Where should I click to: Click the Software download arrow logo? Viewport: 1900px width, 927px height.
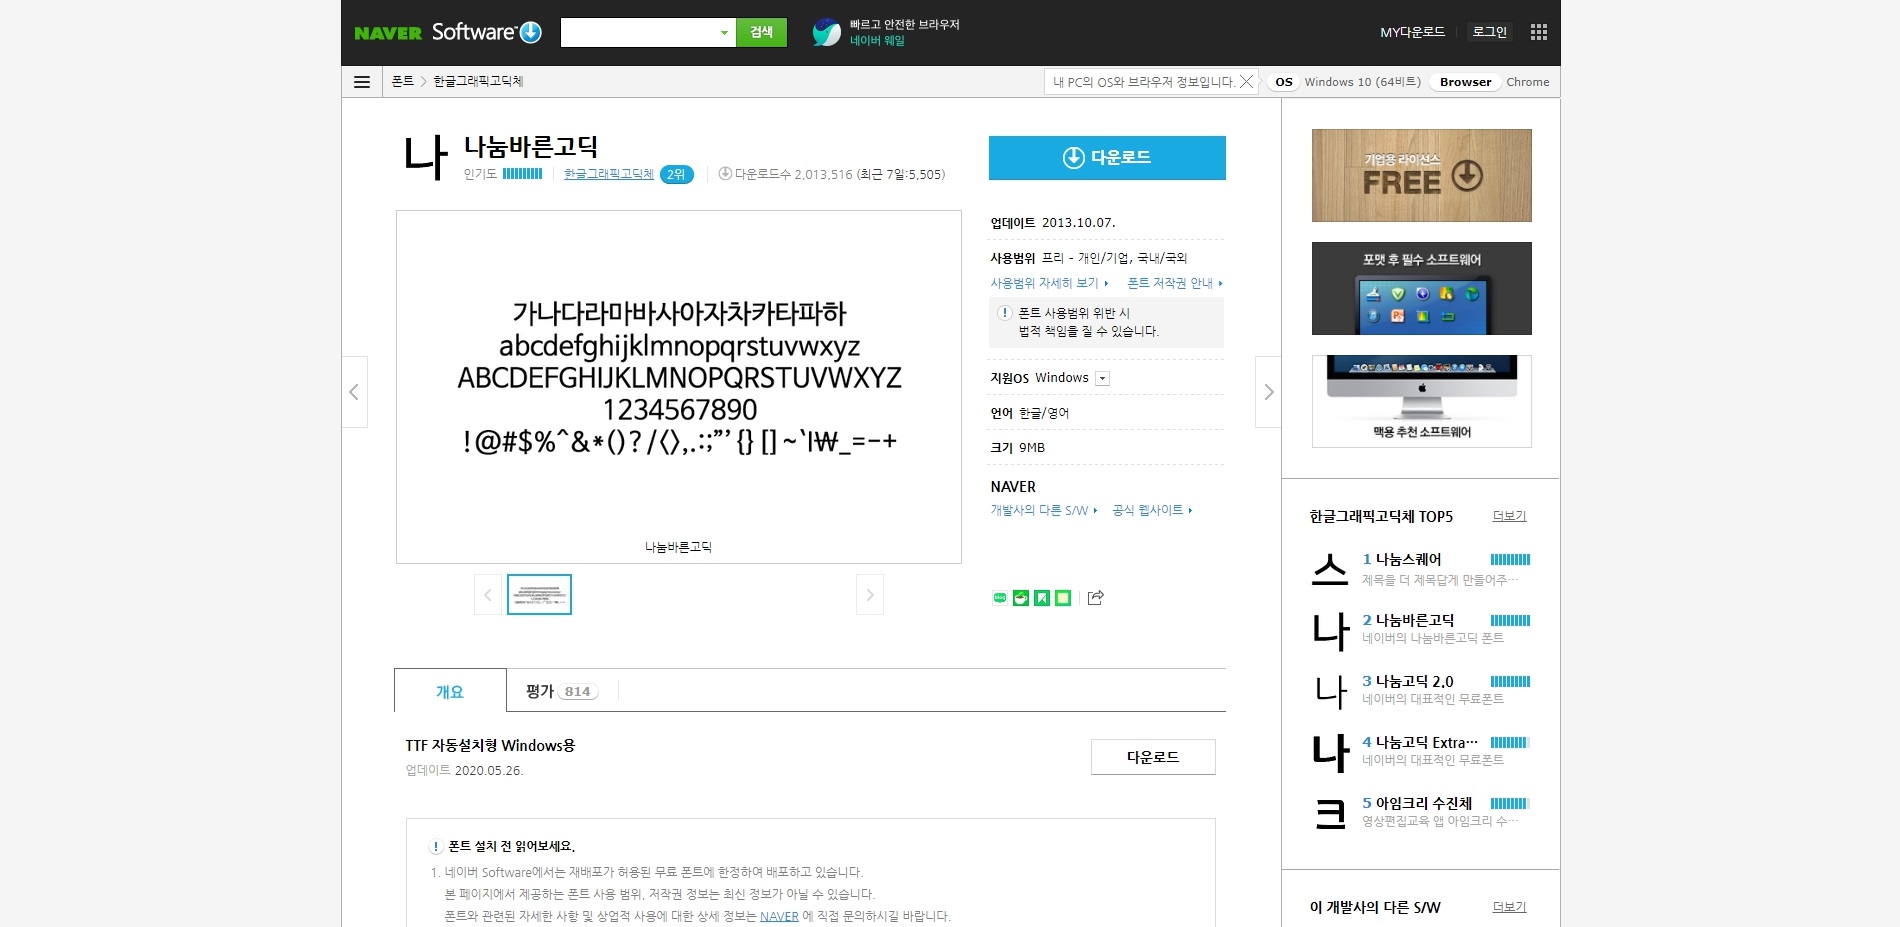tap(531, 32)
